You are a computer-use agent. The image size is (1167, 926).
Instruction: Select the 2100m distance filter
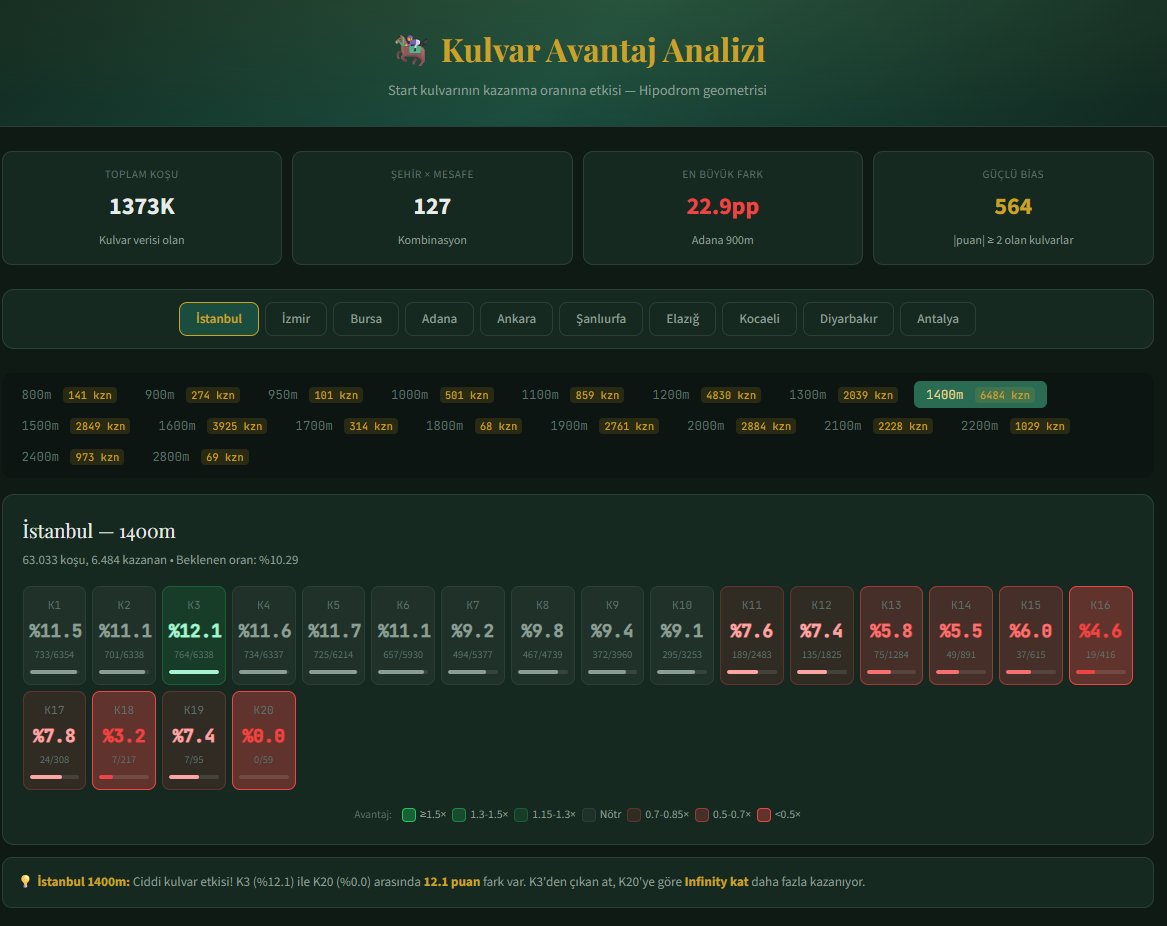(878, 426)
